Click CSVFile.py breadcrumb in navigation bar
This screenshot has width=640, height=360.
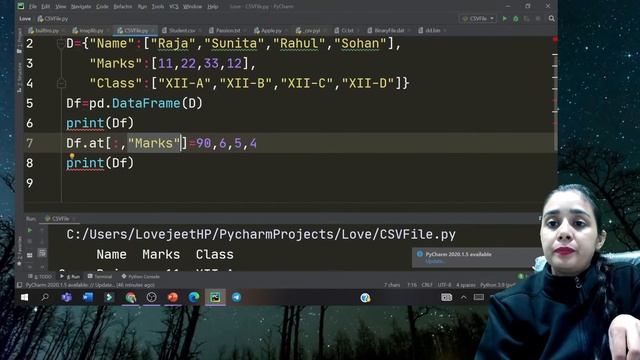tap(53, 19)
